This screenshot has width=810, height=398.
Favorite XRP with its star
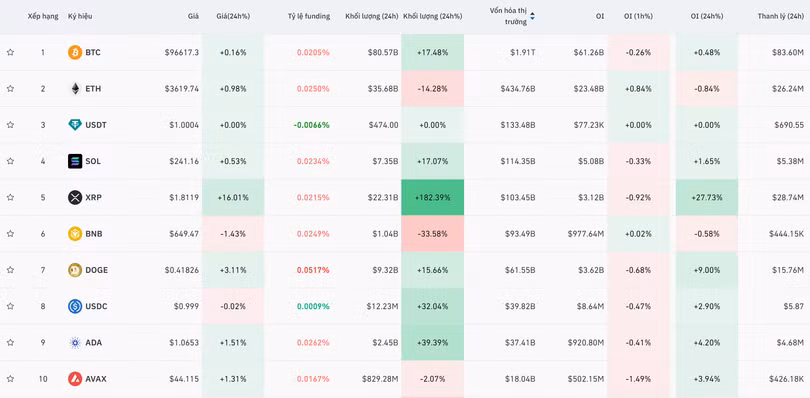(10, 197)
